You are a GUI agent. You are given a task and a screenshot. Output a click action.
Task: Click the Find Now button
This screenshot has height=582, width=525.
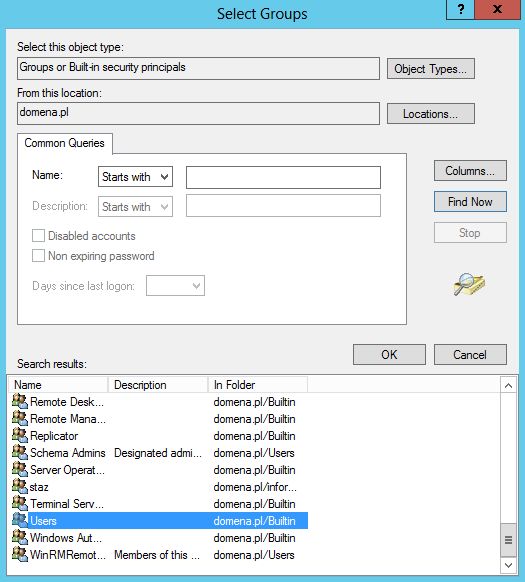(470, 202)
